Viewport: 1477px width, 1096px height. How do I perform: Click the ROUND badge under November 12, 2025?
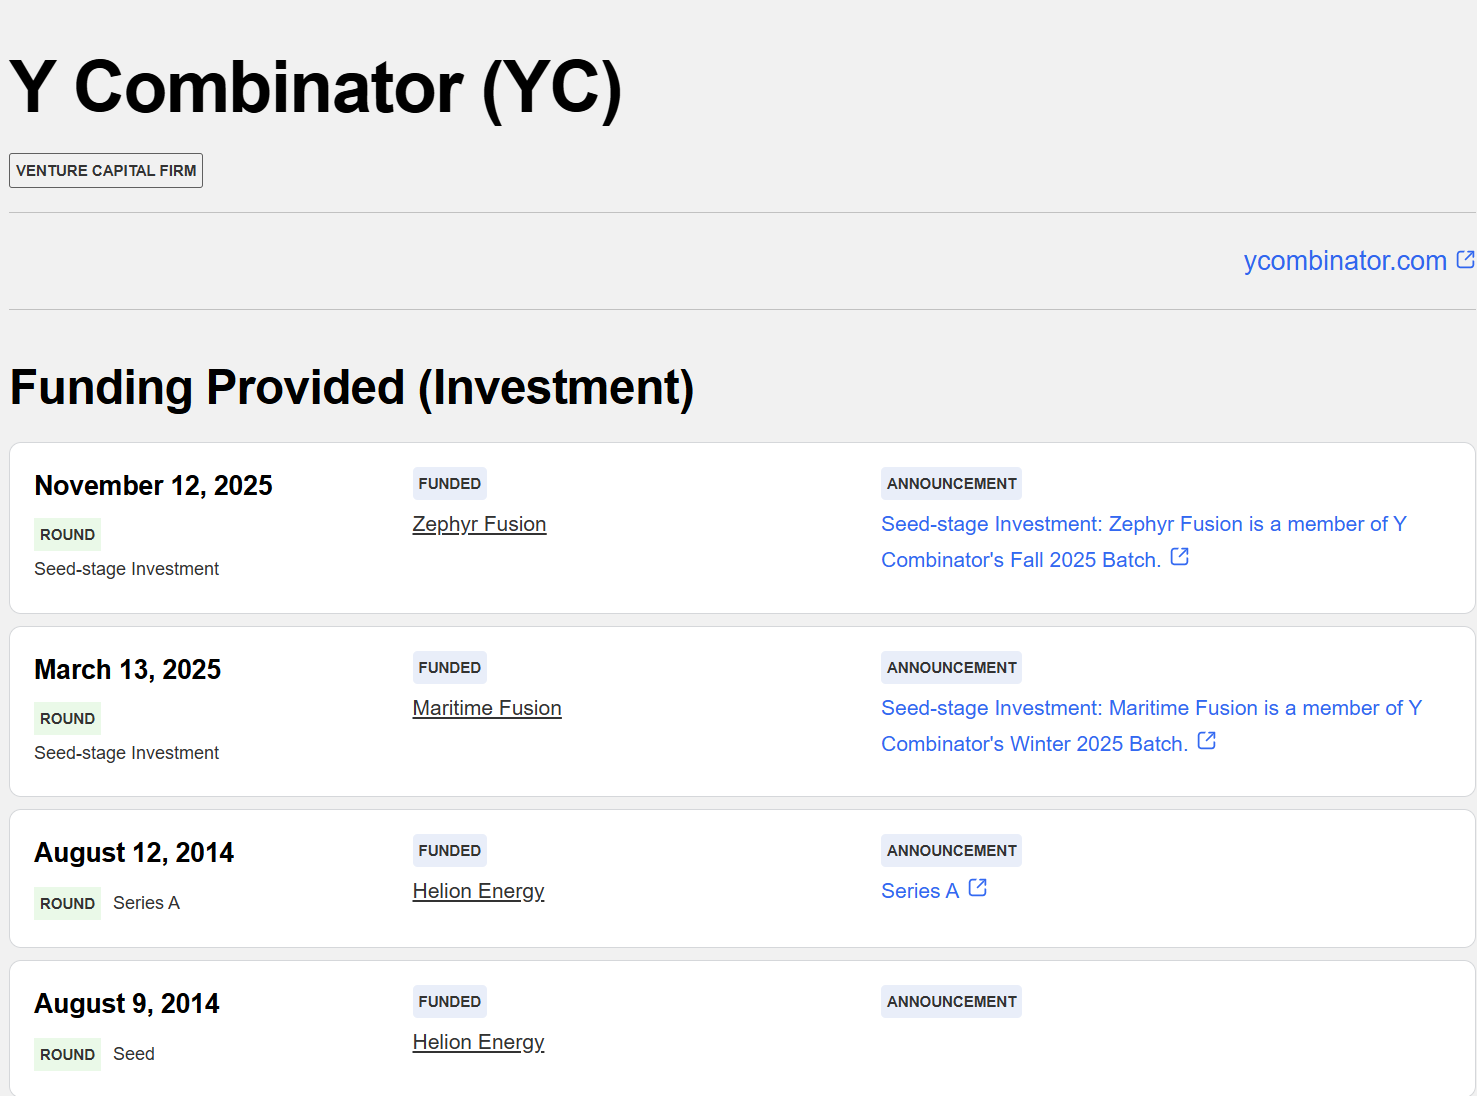(67, 535)
